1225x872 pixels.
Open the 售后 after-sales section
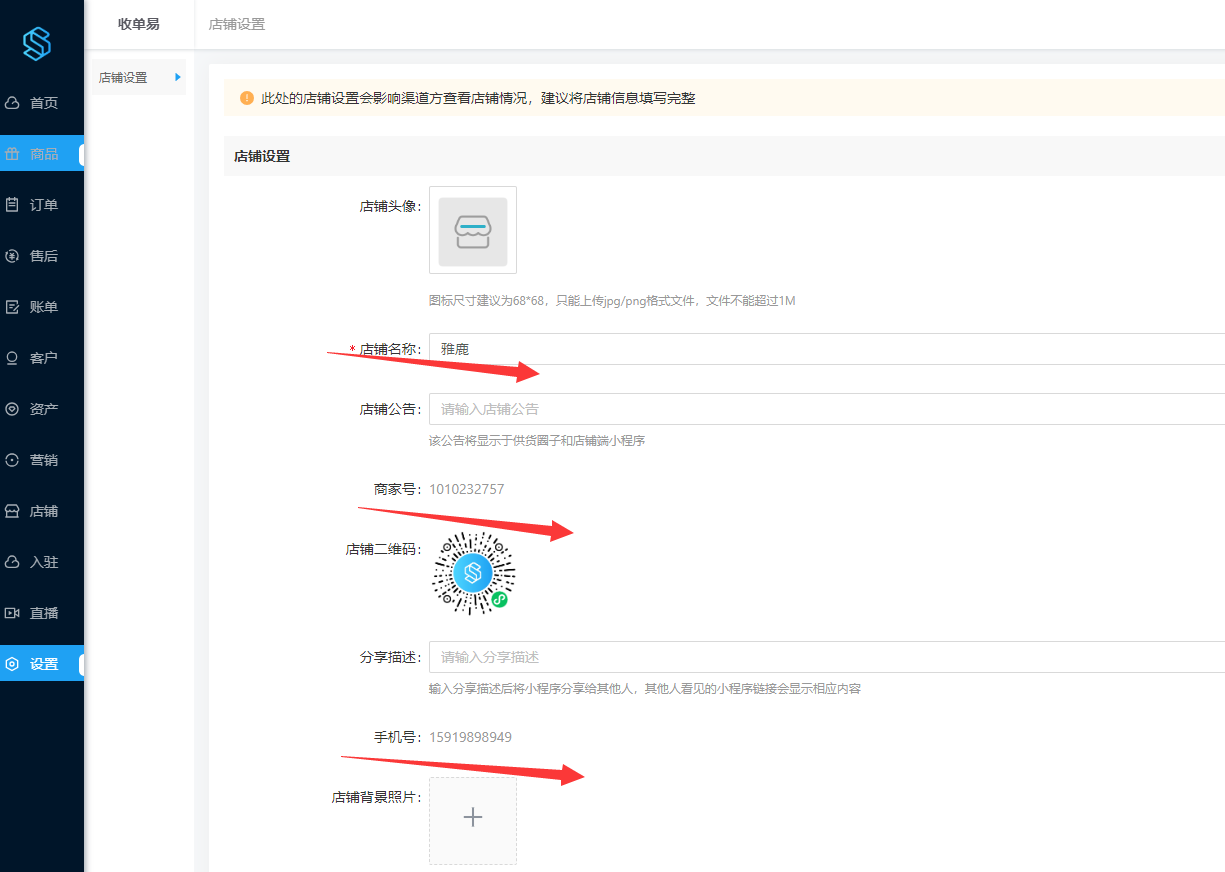[x=42, y=256]
